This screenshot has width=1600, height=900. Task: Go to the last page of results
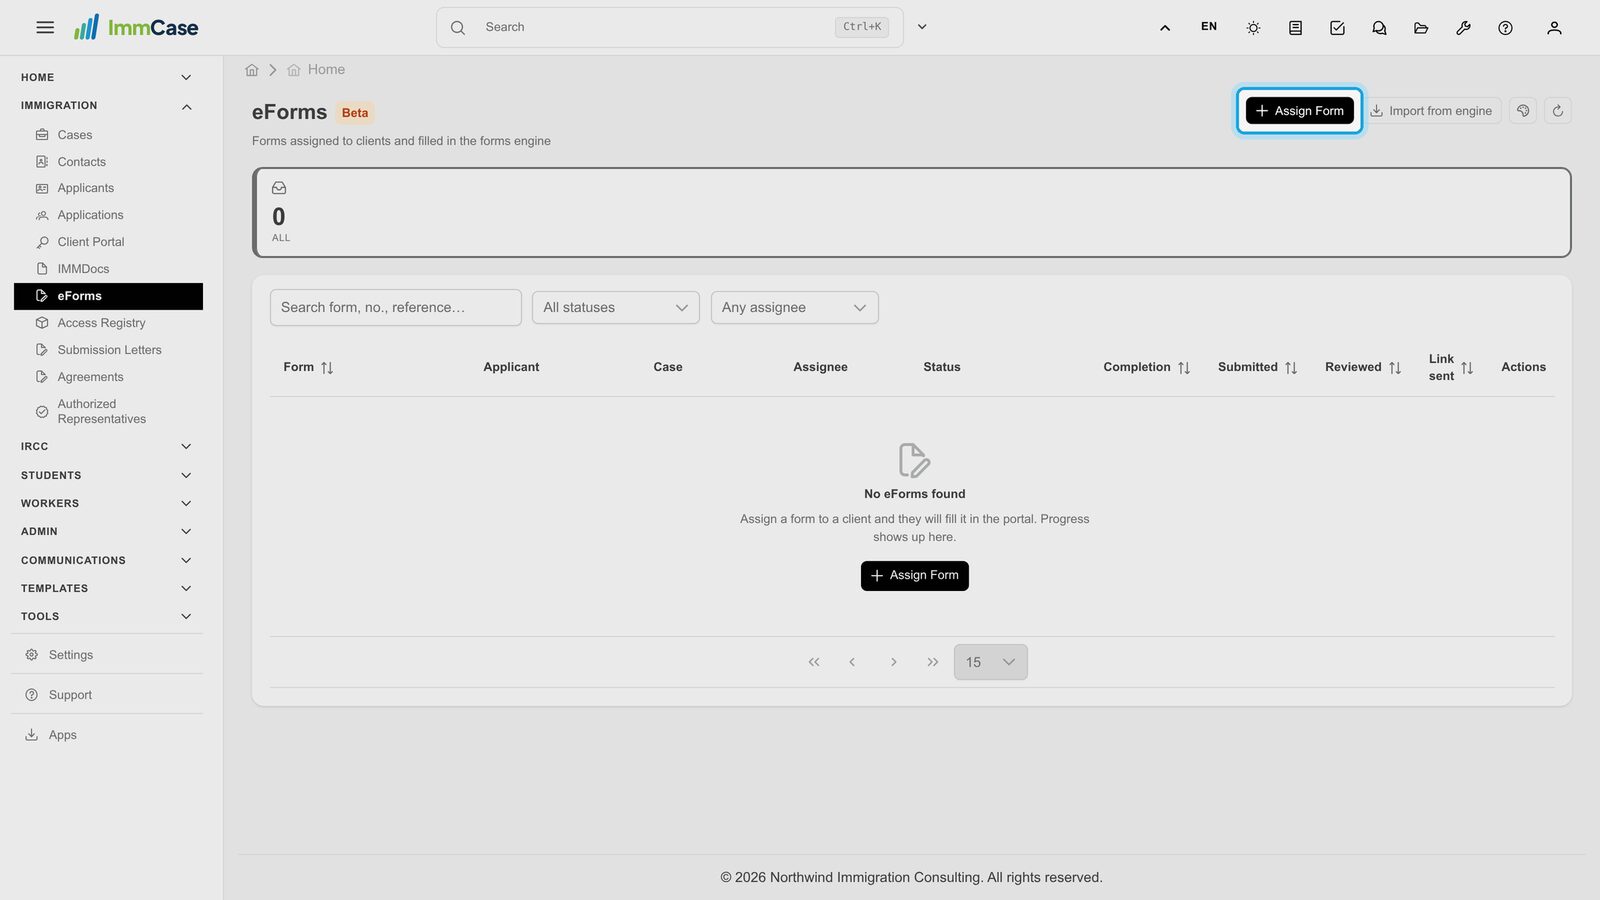pos(933,662)
